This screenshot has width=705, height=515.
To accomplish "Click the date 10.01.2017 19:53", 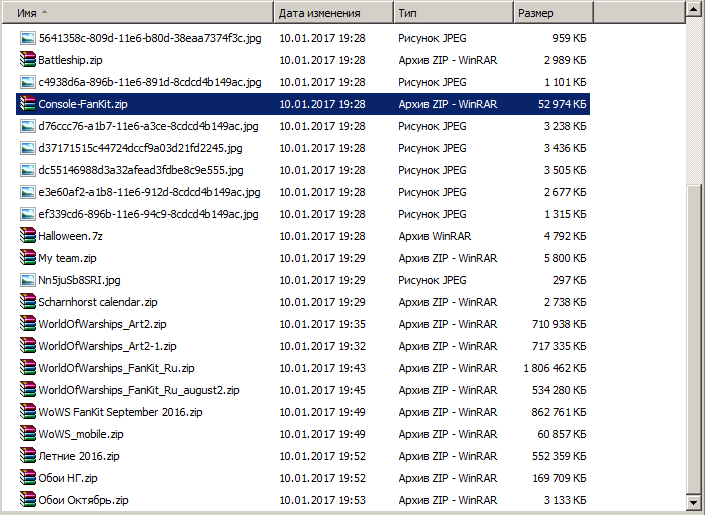I will [322, 501].
